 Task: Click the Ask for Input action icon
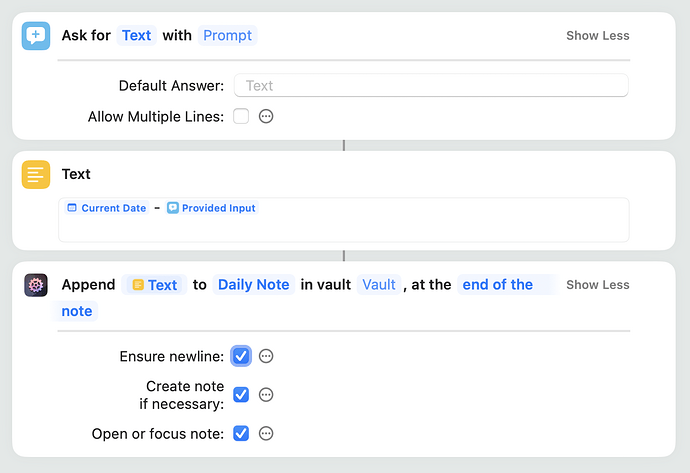[x=36, y=36]
